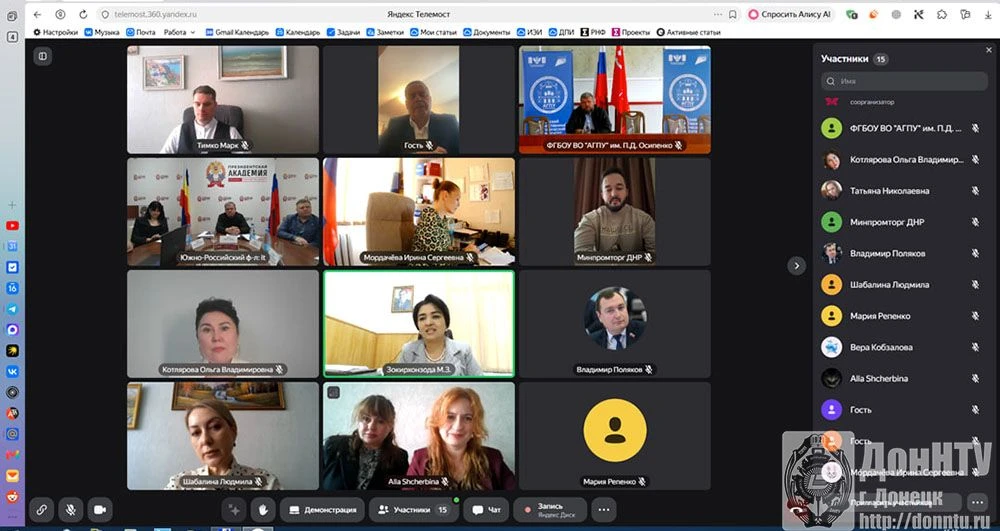Close the Участники panel
The height and width of the screenshot is (531, 1000).
[988, 49]
